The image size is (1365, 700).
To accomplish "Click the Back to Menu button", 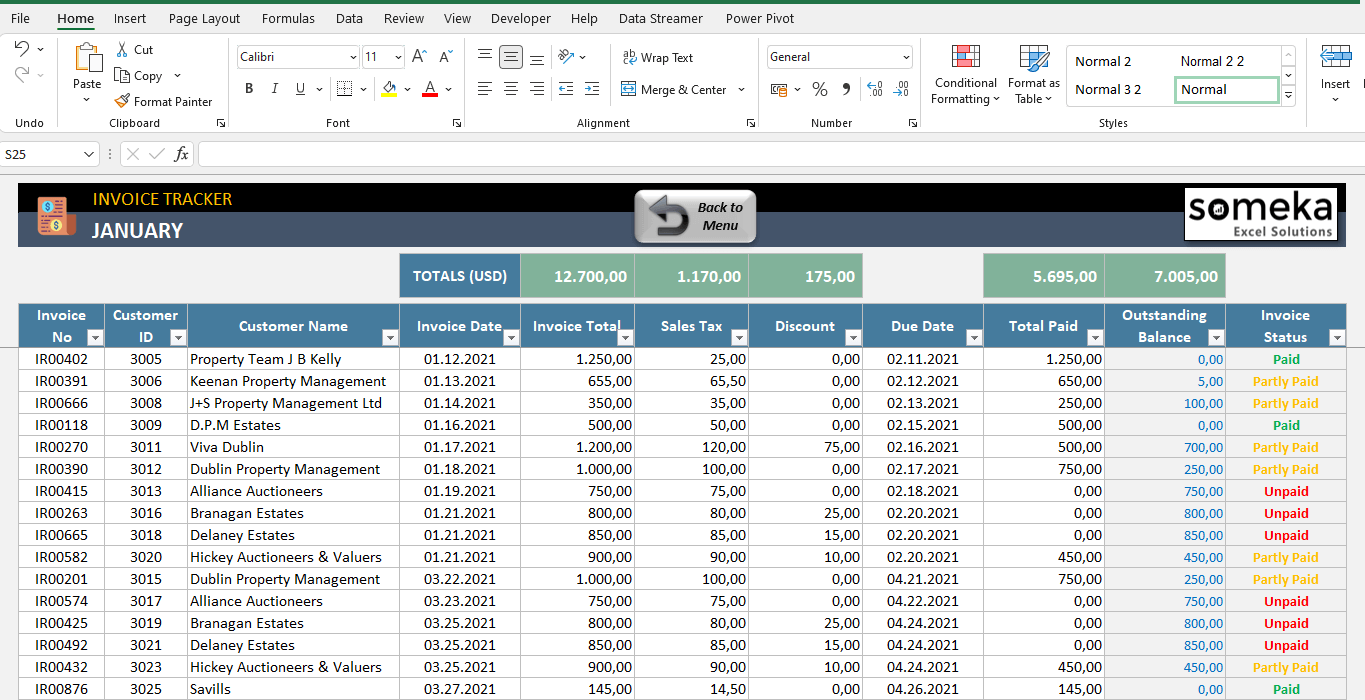I will (x=694, y=216).
